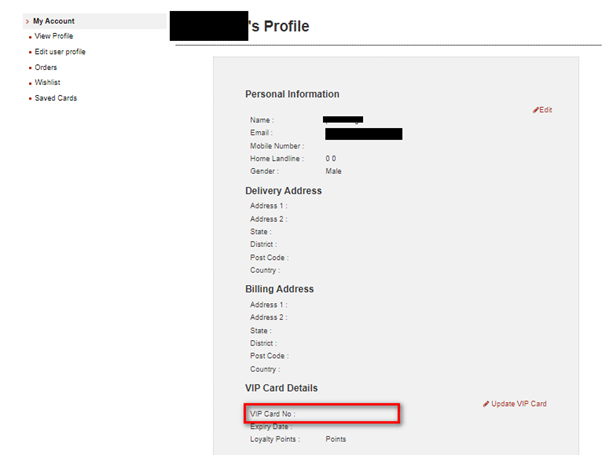Open the Saved Cards page
The height and width of the screenshot is (455, 602).
[x=56, y=98]
